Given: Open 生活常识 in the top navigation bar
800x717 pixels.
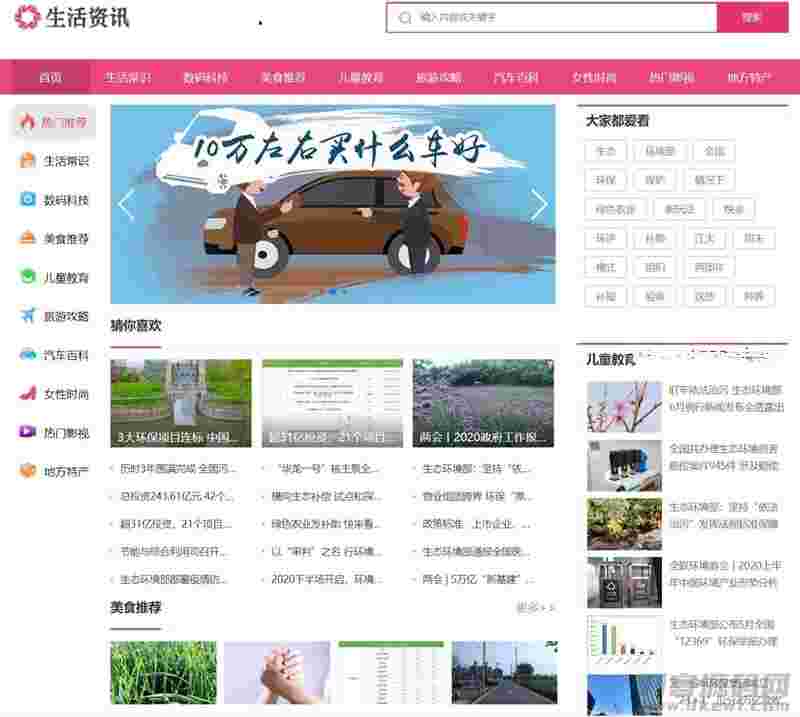Looking at the screenshot, I should click(x=128, y=78).
